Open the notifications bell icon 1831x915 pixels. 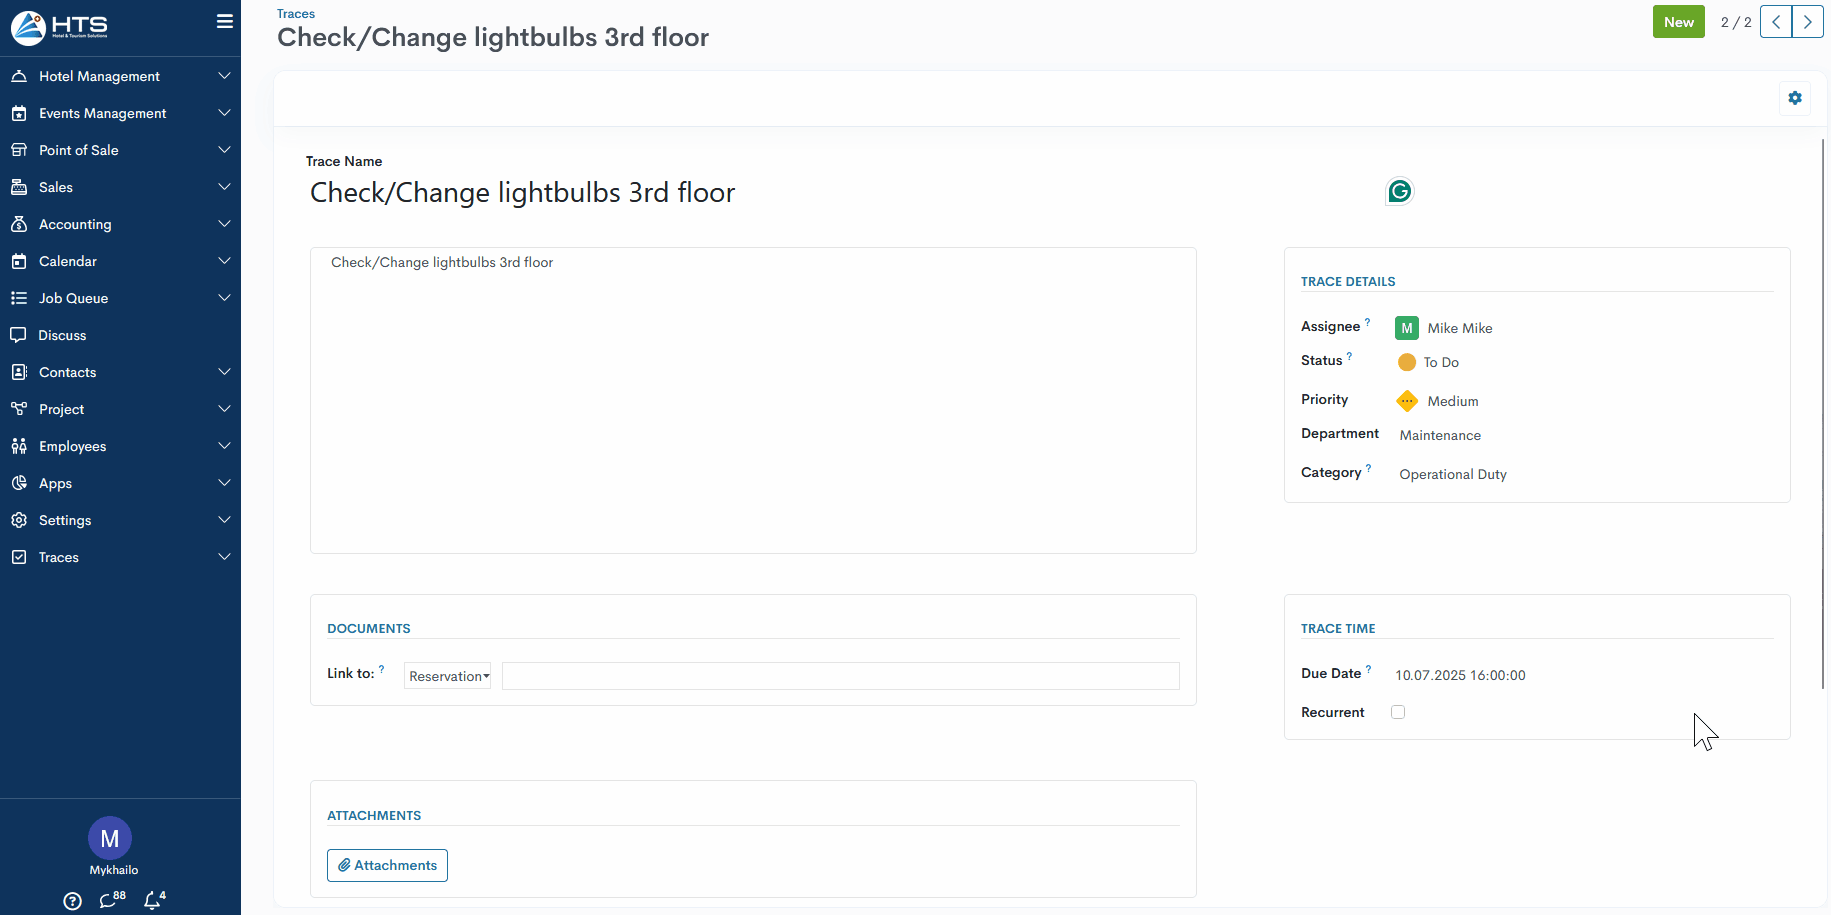tap(153, 900)
